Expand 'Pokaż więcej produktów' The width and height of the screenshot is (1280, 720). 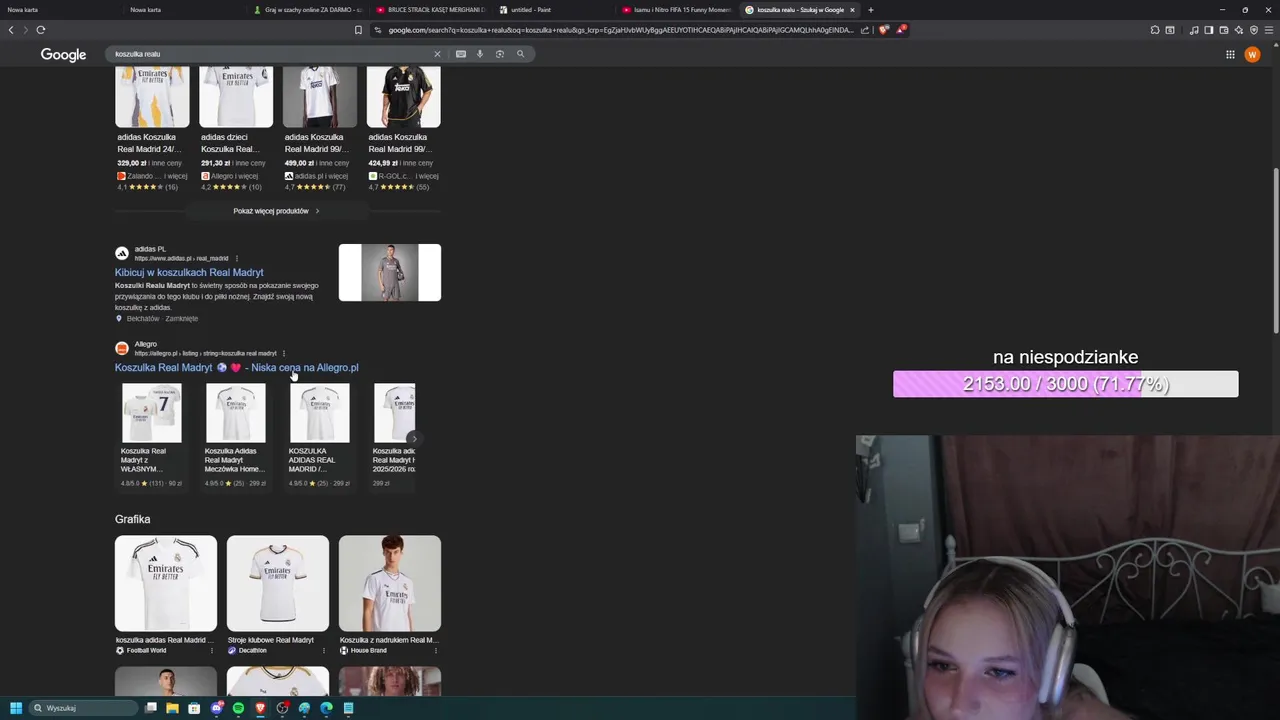[x=277, y=211]
